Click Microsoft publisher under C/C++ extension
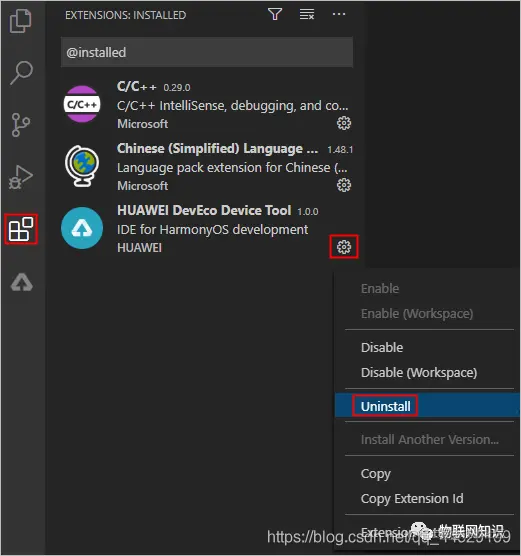Viewport: 521px width, 556px height. (x=143, y=124)
